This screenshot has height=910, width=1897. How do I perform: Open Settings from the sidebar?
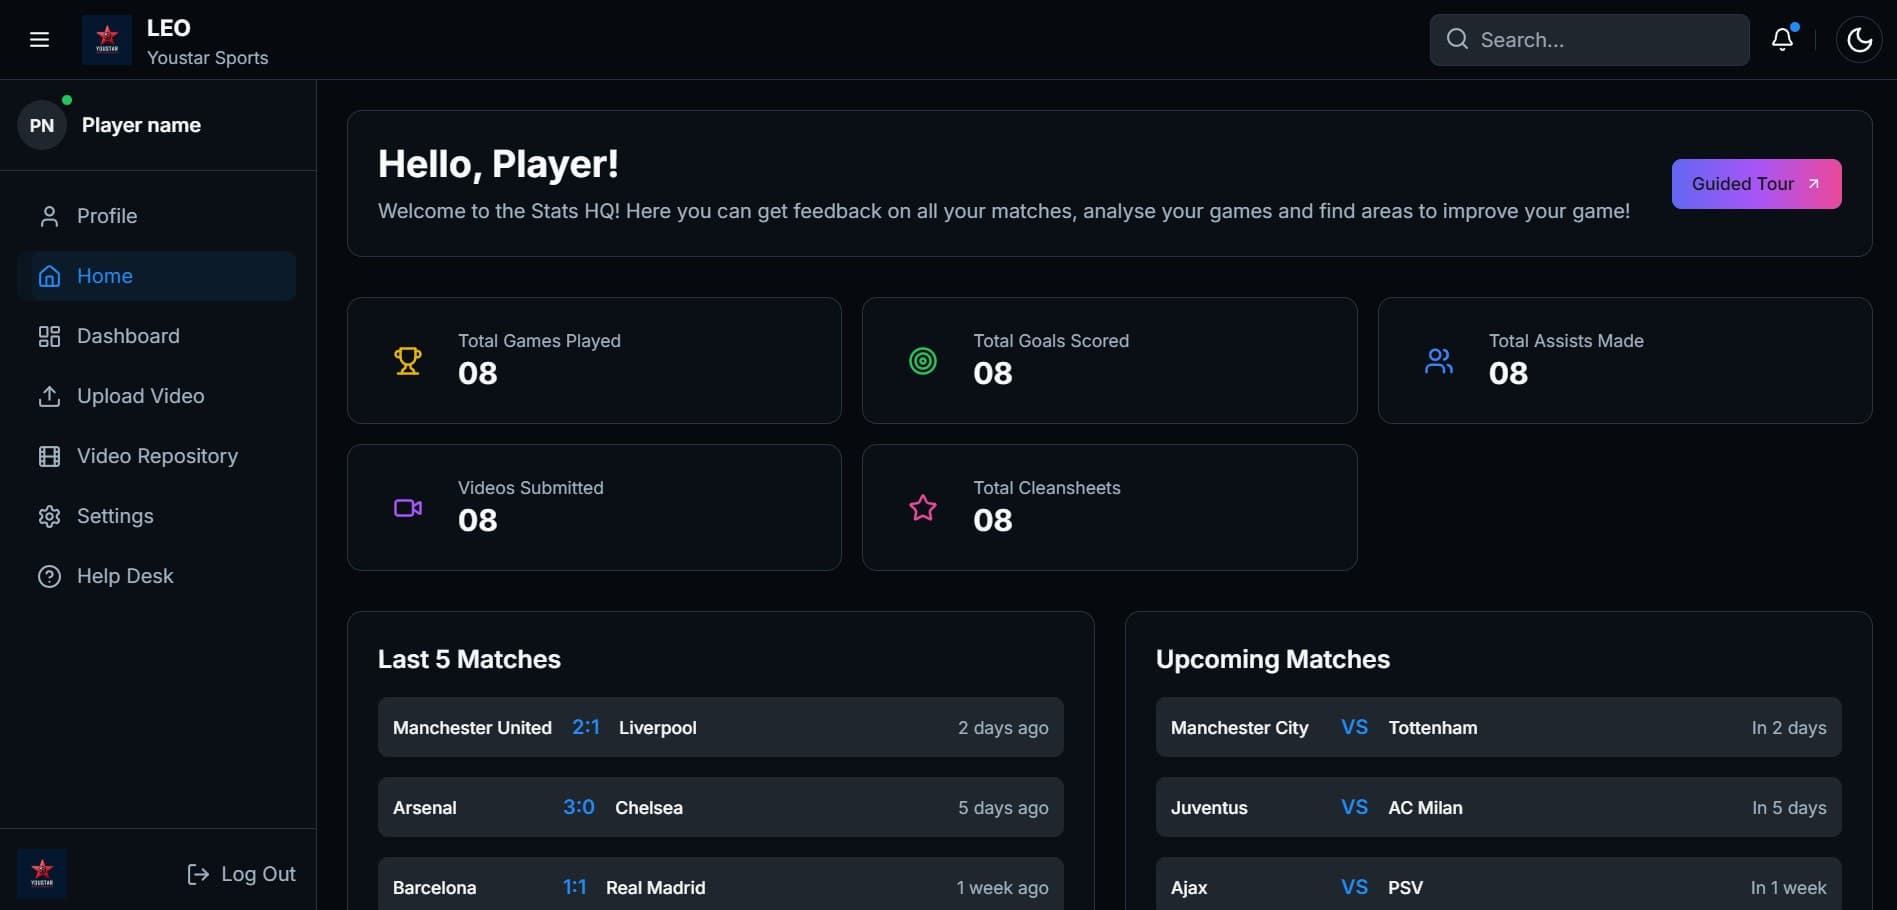point(115,516)
